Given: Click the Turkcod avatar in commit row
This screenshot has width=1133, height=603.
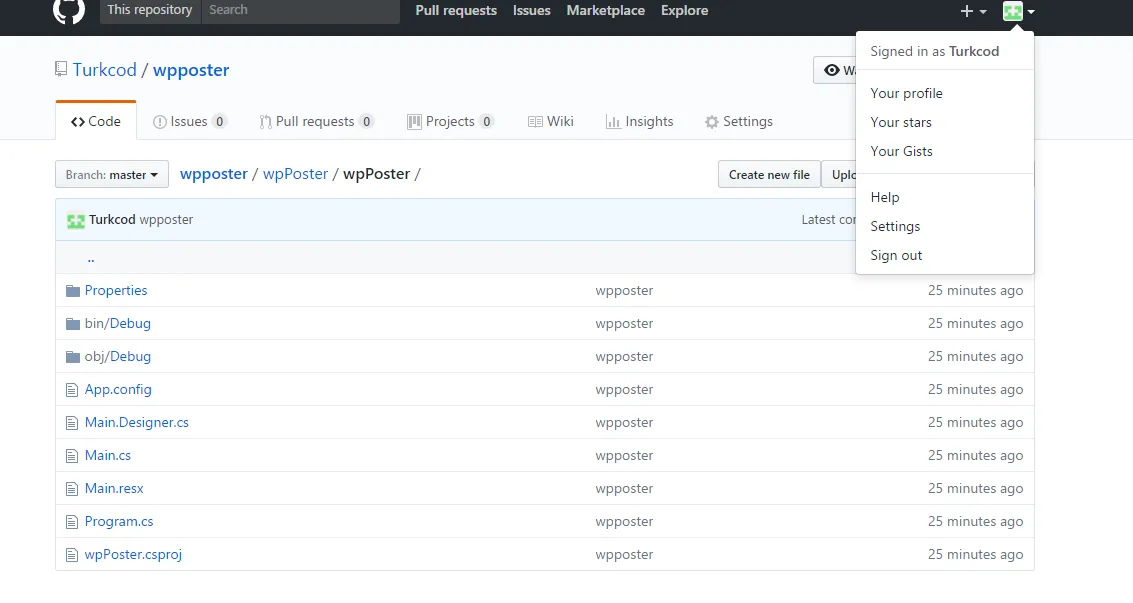Looking at the screenshot, I should point(76,220).
